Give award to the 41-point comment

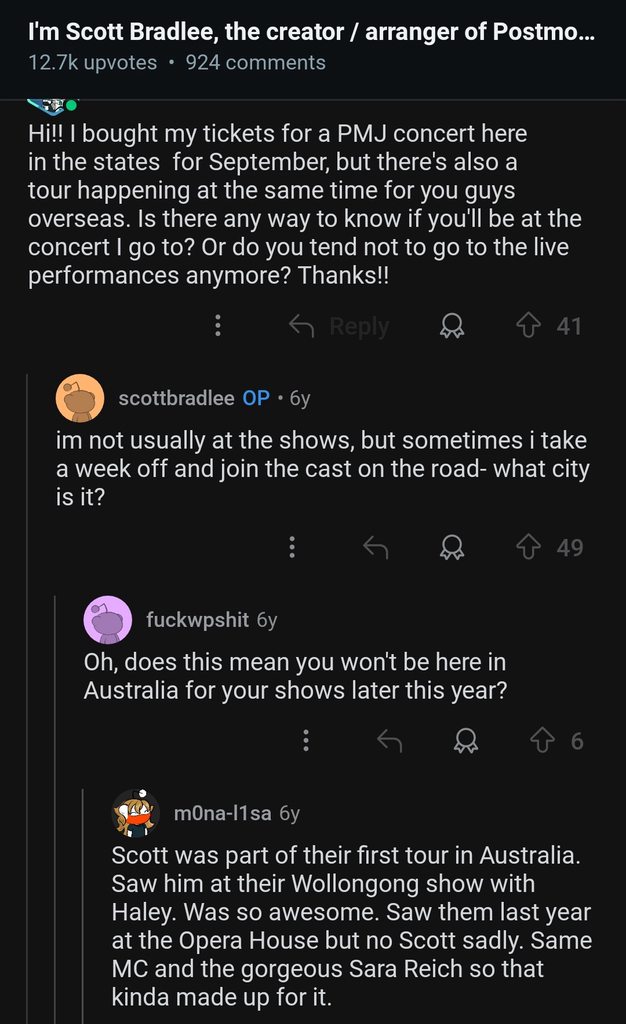pyautogui.click(x=452, y=326)
